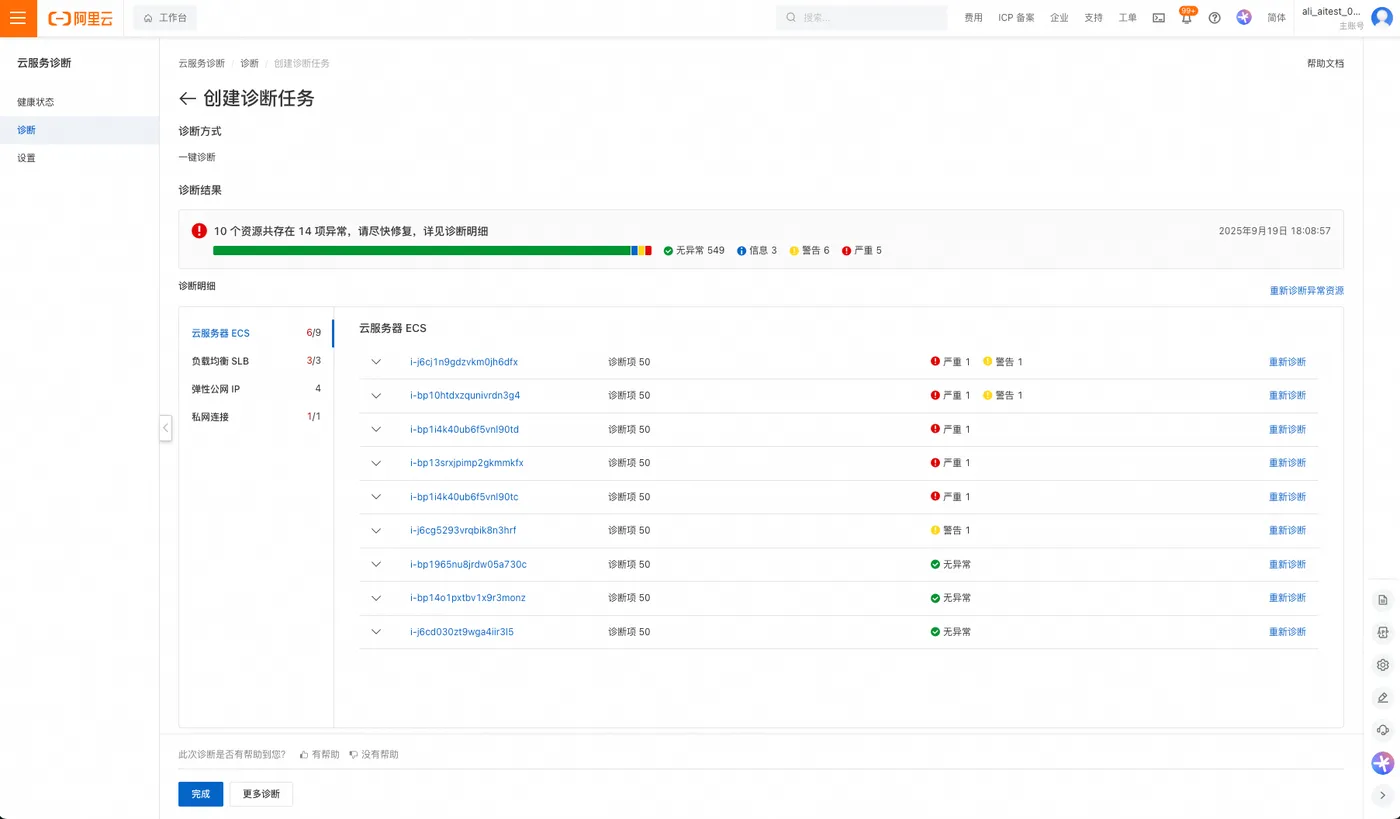Click the Alibaba Cloud logo
Image resolution: width=1400 pixels, height=819 pixels.
(x=80, y=18)
